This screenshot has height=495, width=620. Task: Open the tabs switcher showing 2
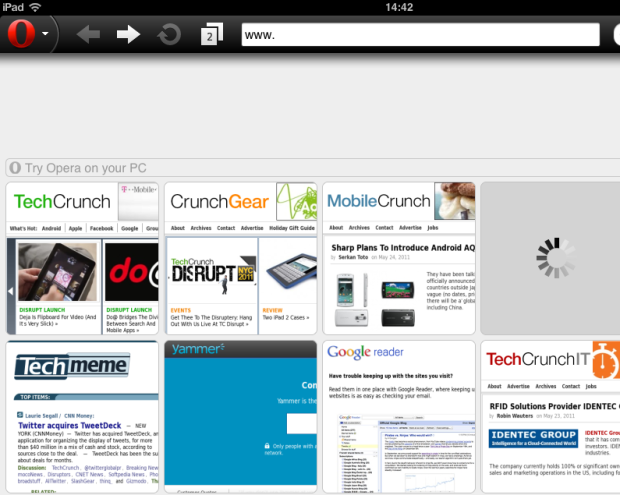pos(212,34)
